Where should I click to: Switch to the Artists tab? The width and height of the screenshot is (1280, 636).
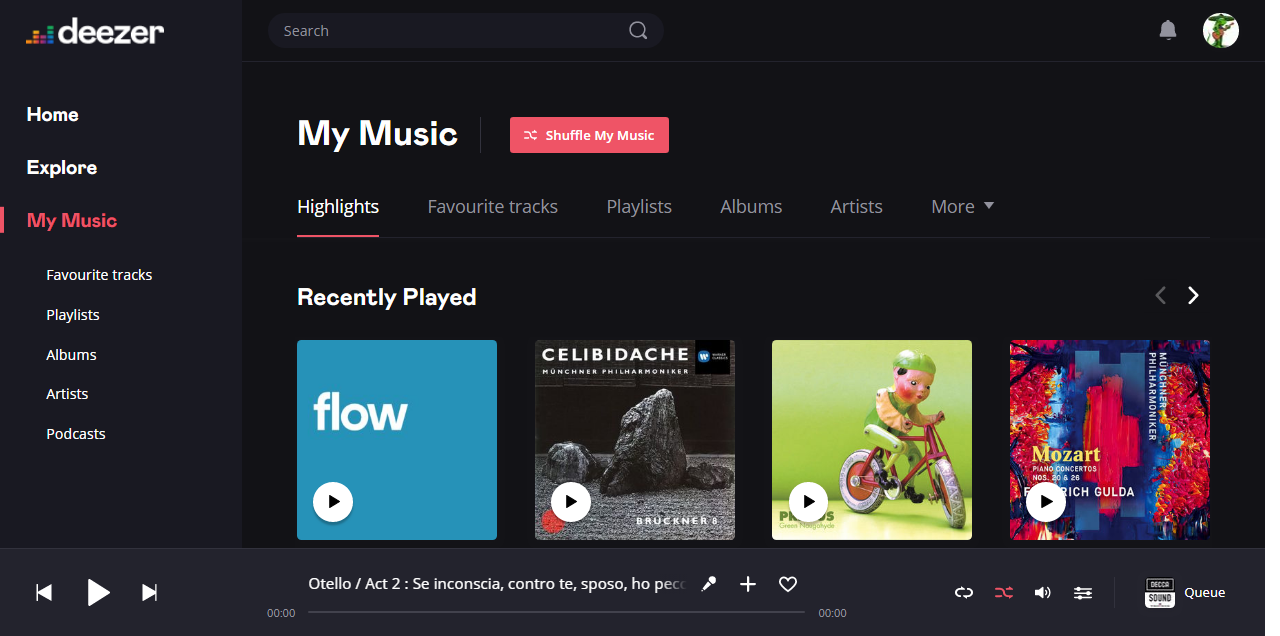[857, 207]
